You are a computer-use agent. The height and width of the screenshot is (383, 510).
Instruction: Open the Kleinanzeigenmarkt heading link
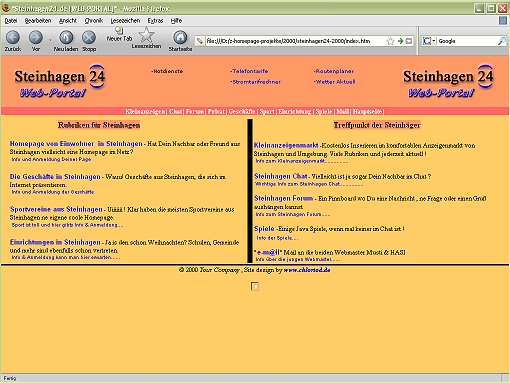286,145
